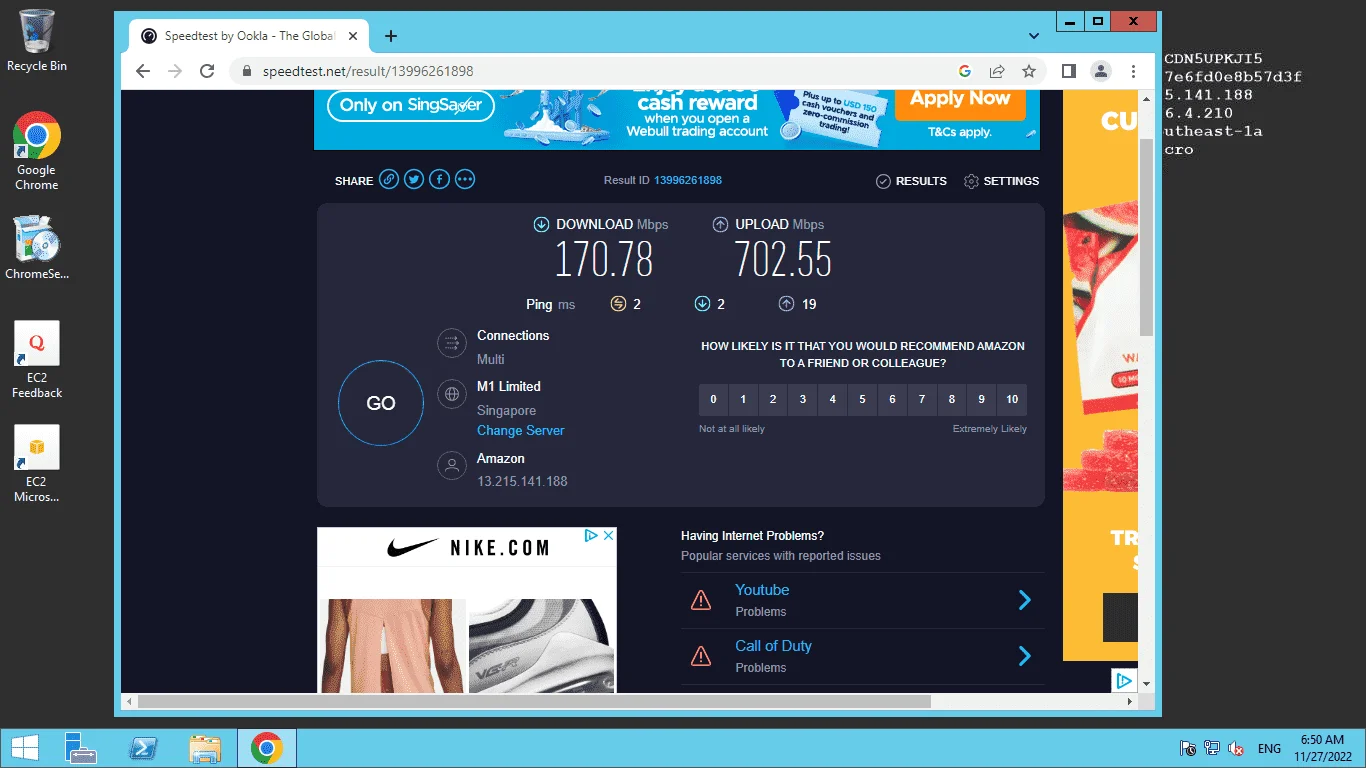This screenshot has height=768, width=1366.
Task: Click the AdChoices icon on the Nike ad
Action: click(x=591, y=536)
